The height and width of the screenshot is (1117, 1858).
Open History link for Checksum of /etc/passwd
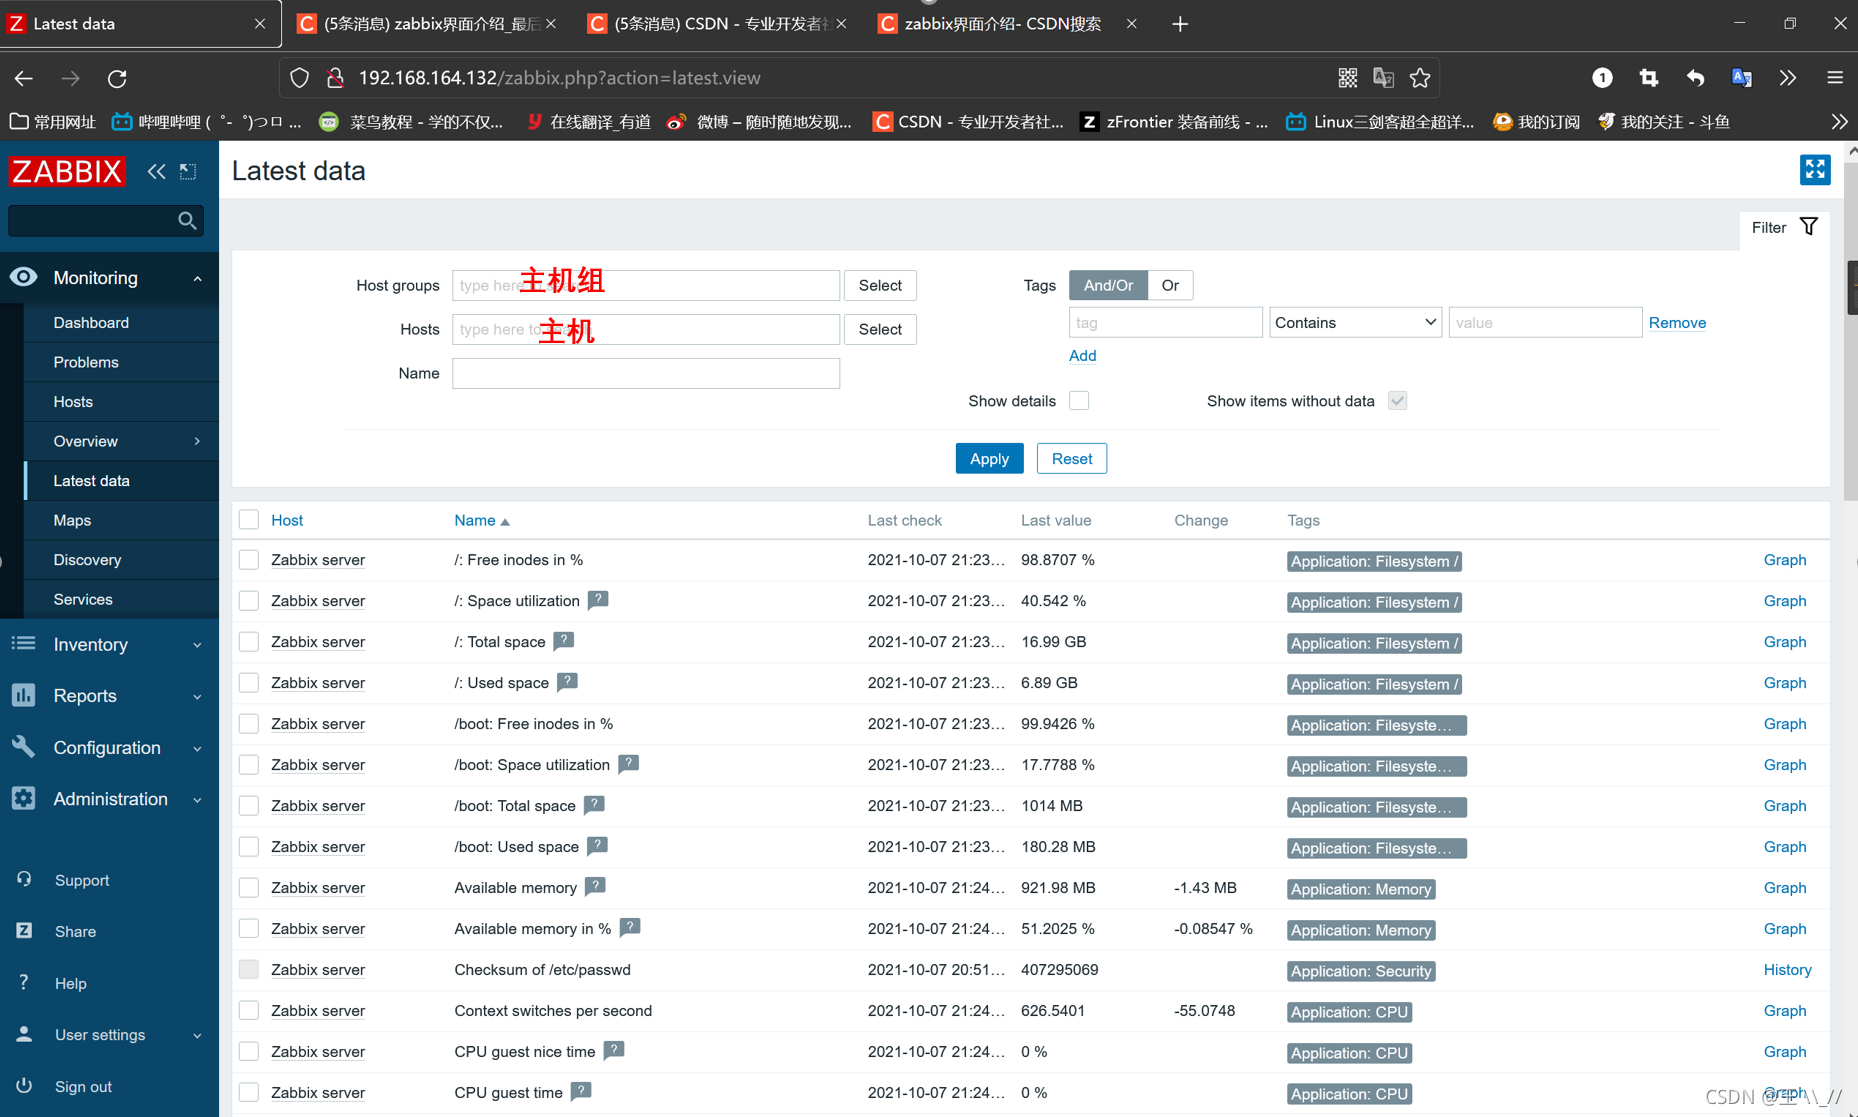[1787, 970]
